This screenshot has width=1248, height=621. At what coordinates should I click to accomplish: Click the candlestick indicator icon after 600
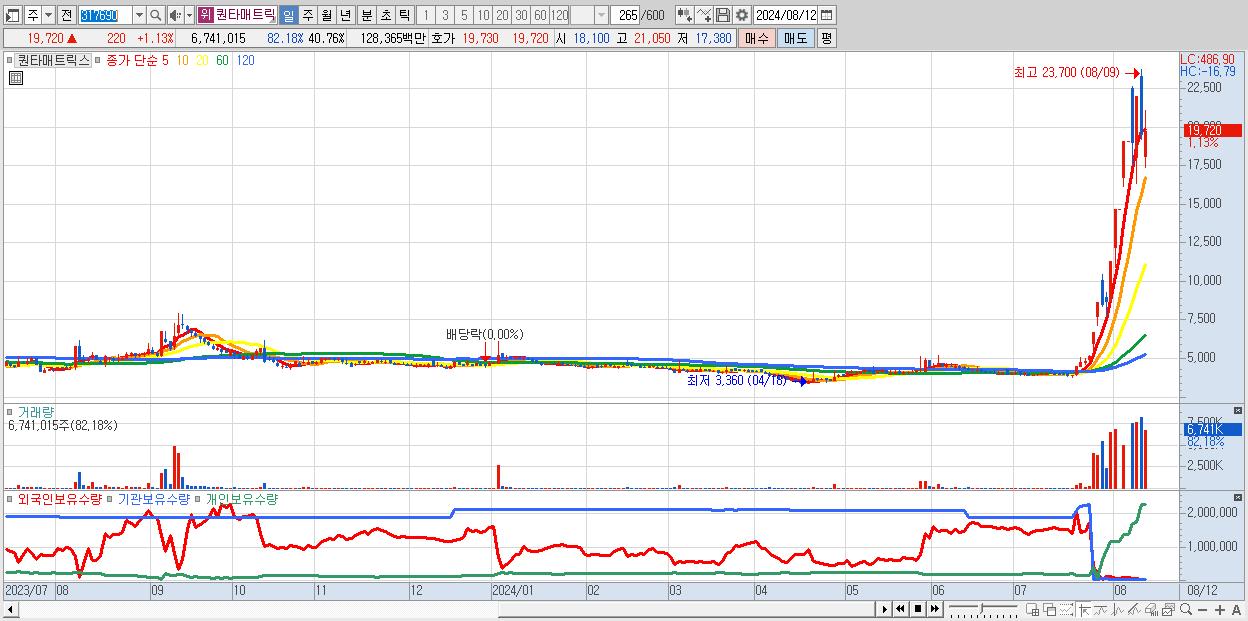point(685,15)
